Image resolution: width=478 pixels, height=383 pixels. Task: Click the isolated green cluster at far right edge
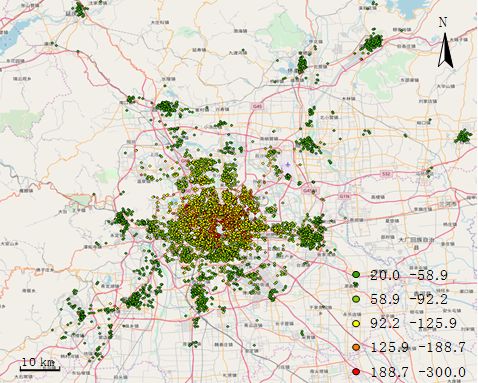click(463, 136)
